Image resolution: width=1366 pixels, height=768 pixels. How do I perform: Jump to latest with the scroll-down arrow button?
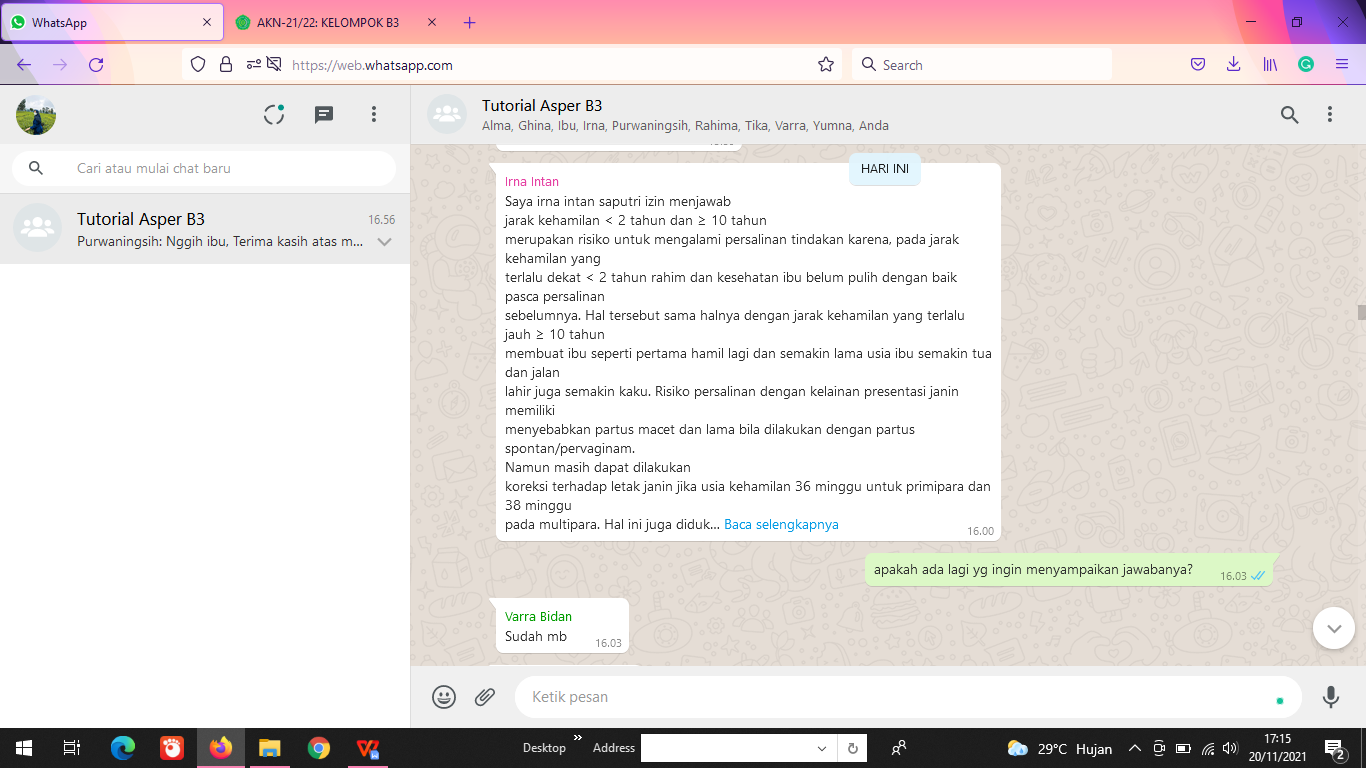(x=1333, y=628)
